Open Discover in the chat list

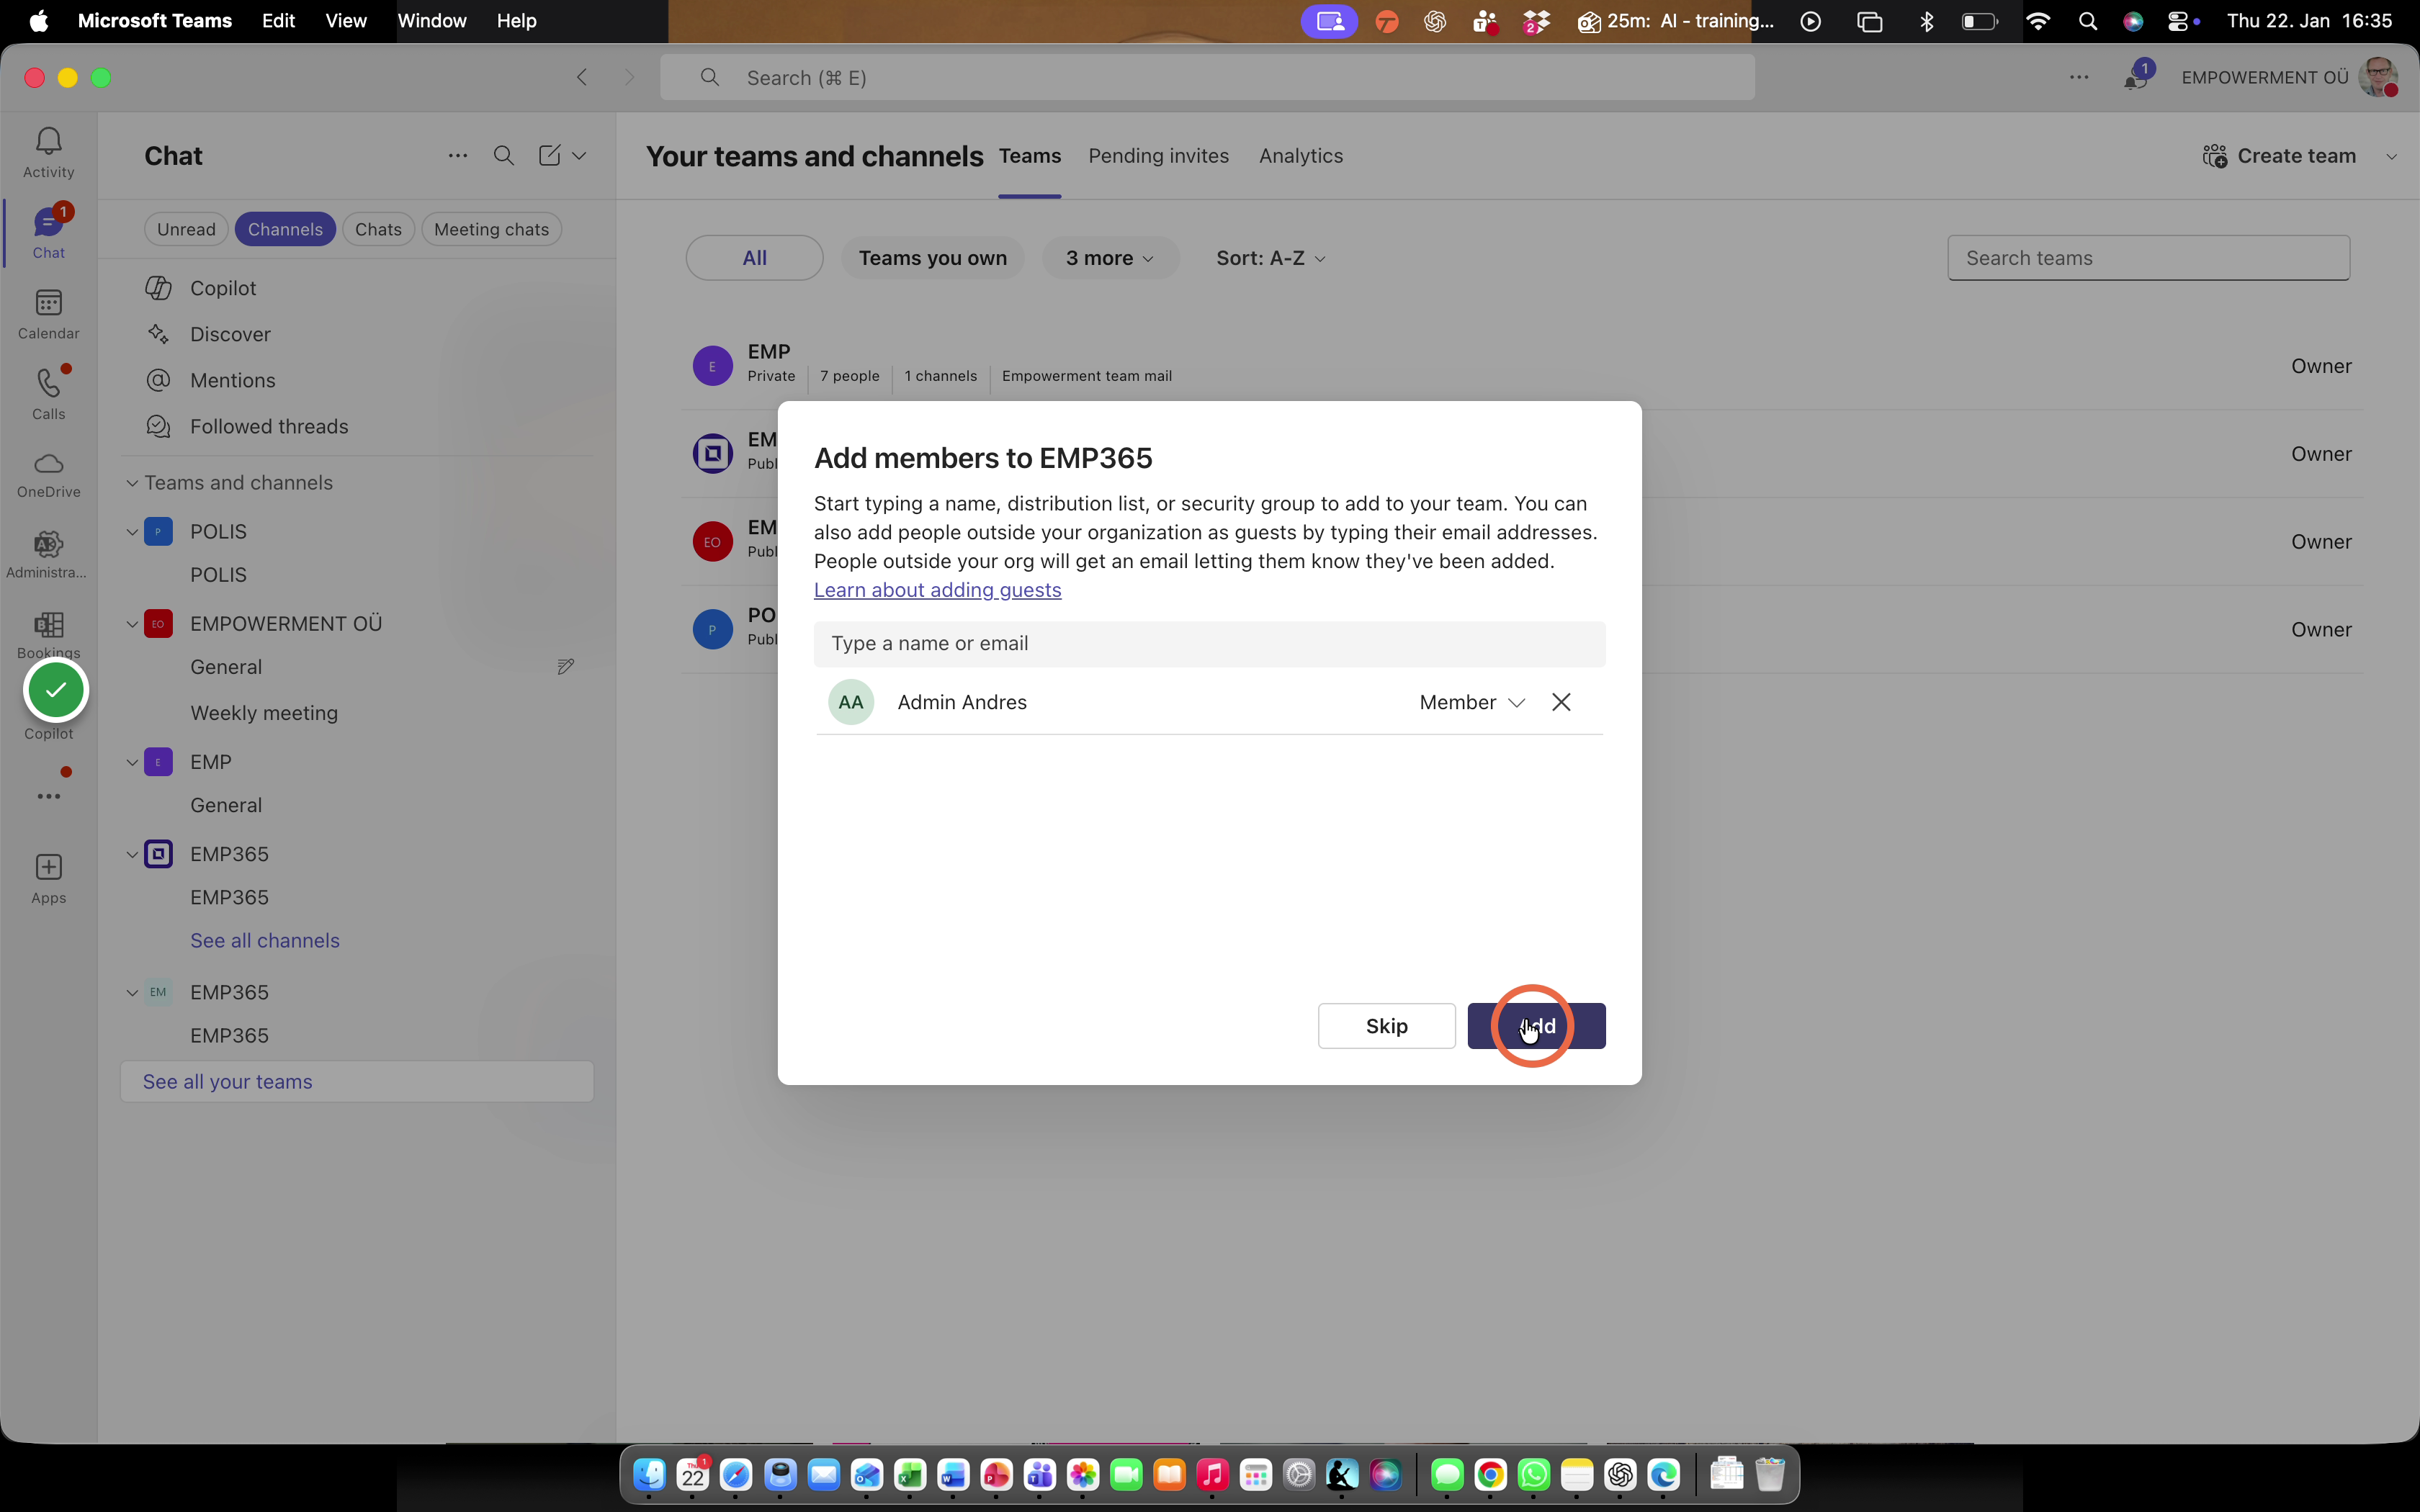pyautogui.click(x=230, y=334)
